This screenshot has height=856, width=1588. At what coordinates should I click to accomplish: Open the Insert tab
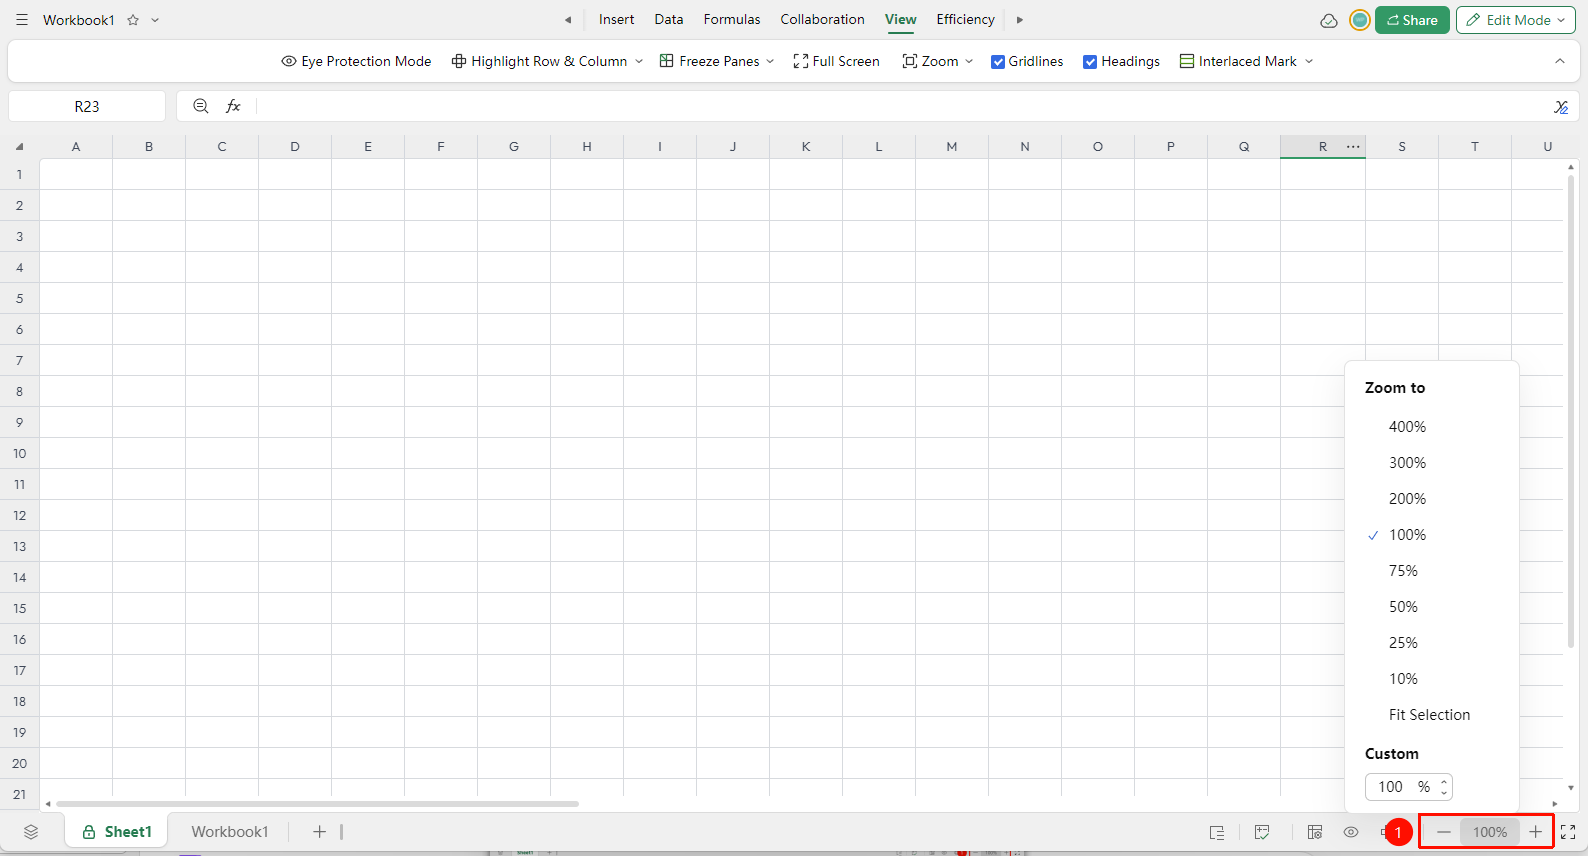tap(616, 20)
